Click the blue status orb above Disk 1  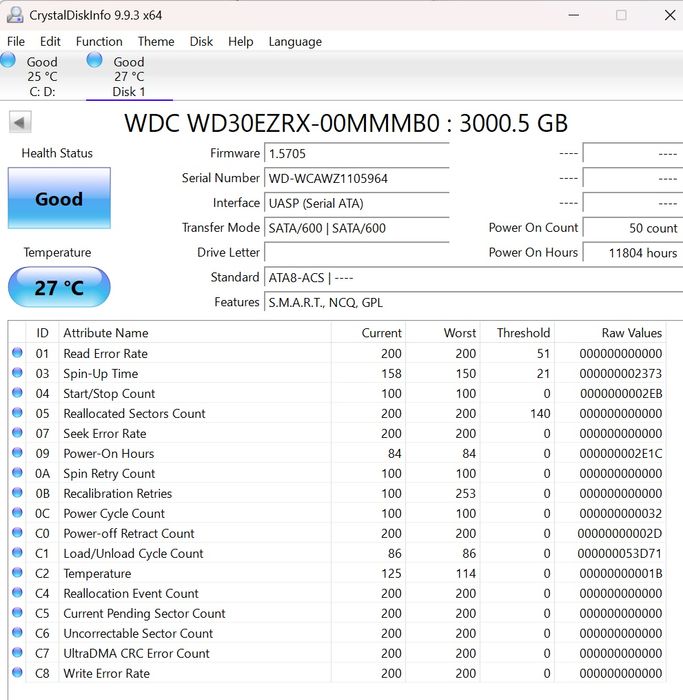(95, 60)
